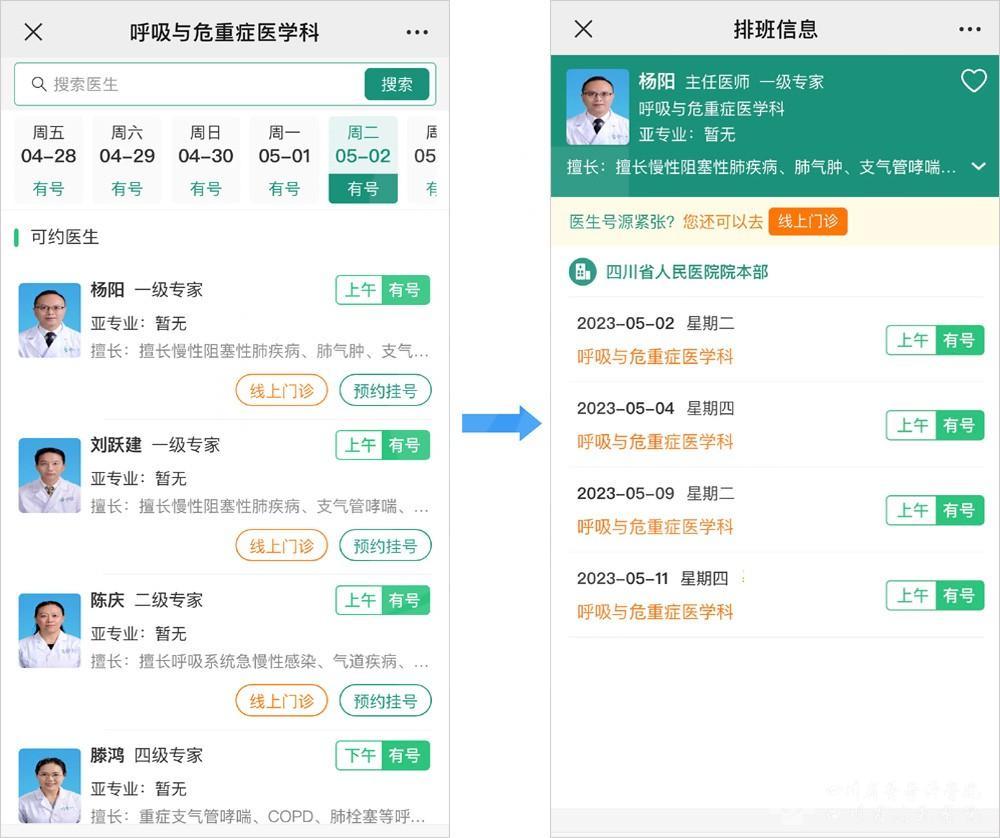Viewport: 1000px width, 838px height.
Task: Close the 排班信息 page with X
Action: [583, 29]
